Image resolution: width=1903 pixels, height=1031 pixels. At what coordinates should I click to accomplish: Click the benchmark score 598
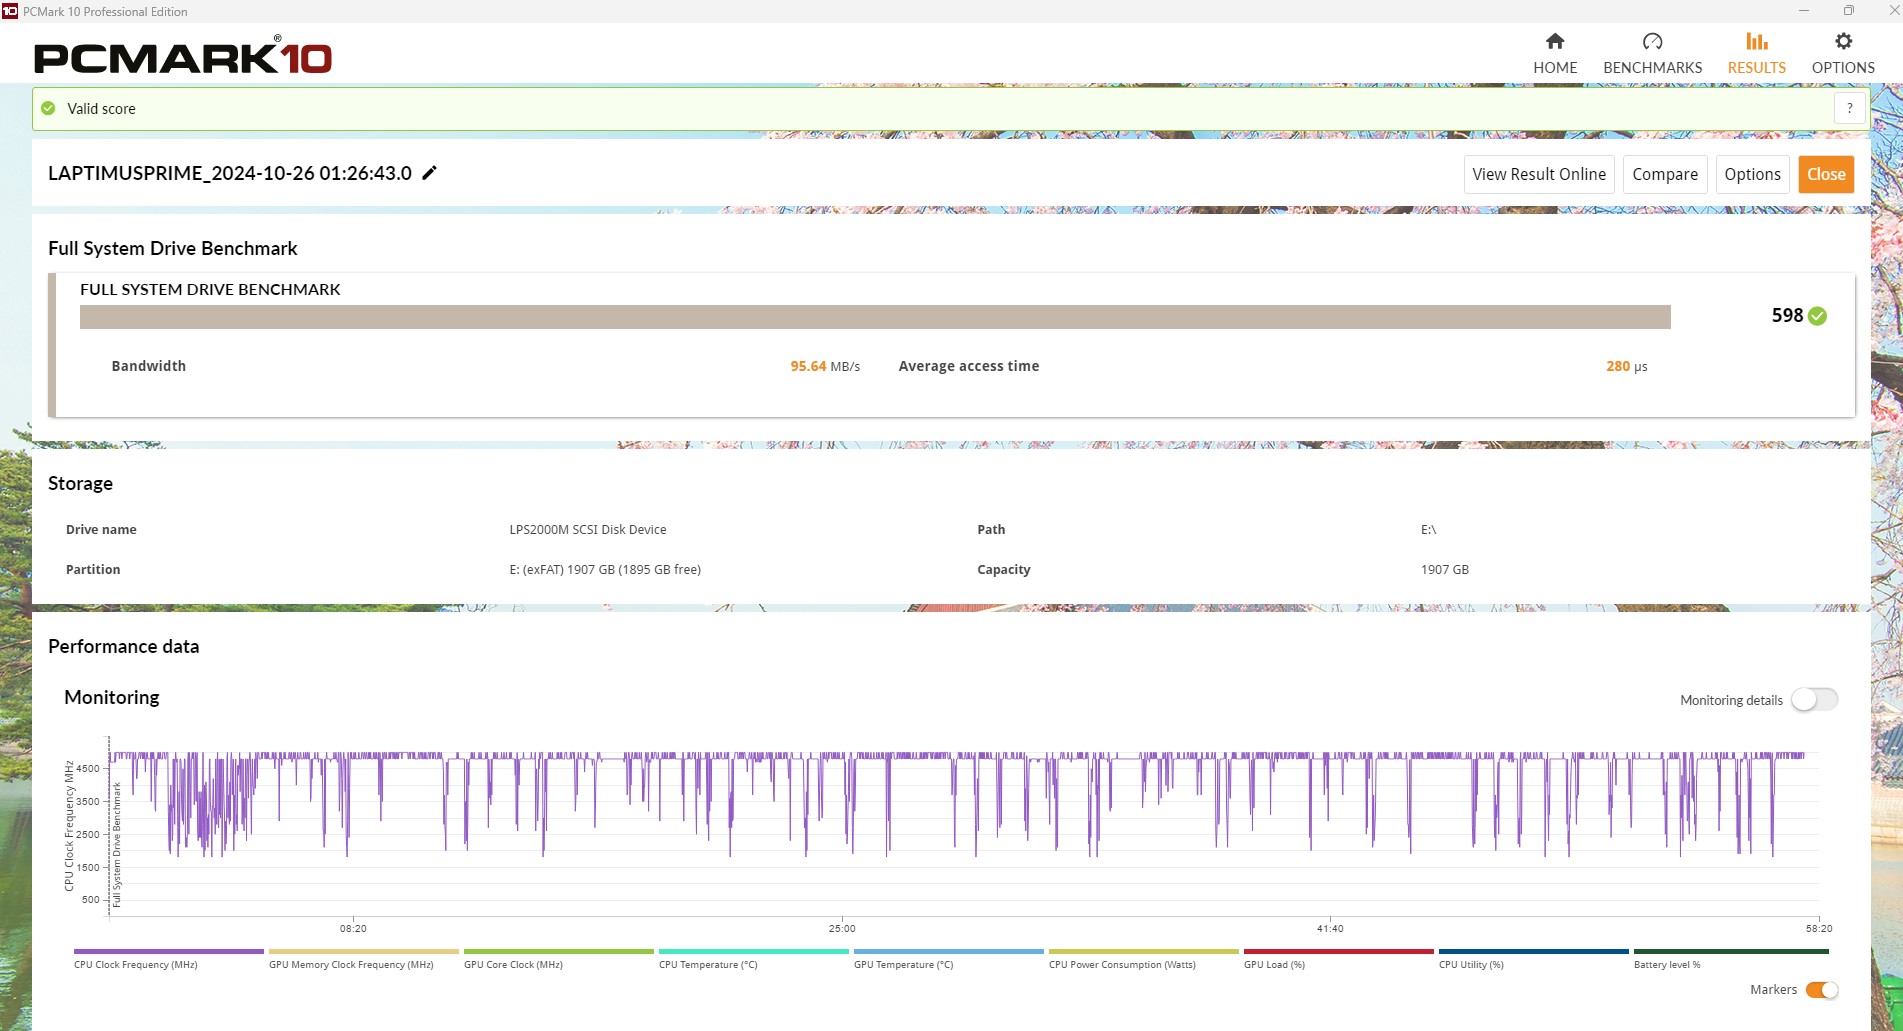(x=1787, y=316)
